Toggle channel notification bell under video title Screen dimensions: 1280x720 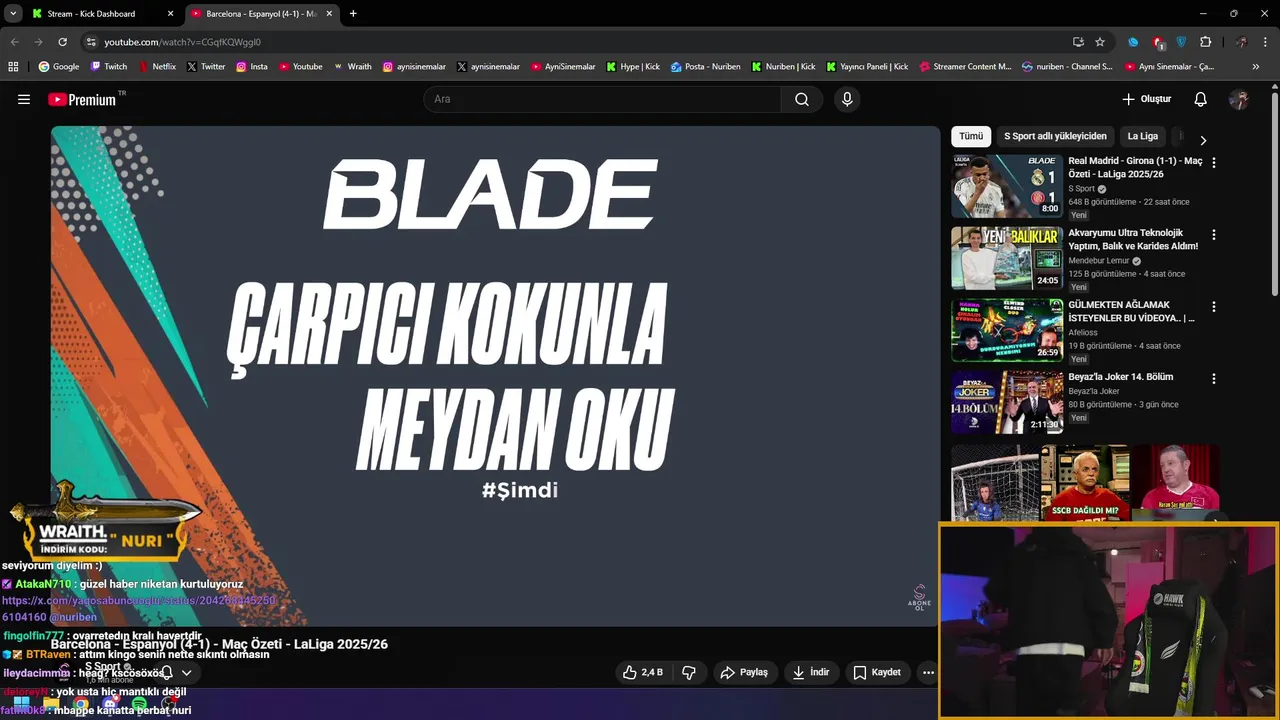point(167,673)
